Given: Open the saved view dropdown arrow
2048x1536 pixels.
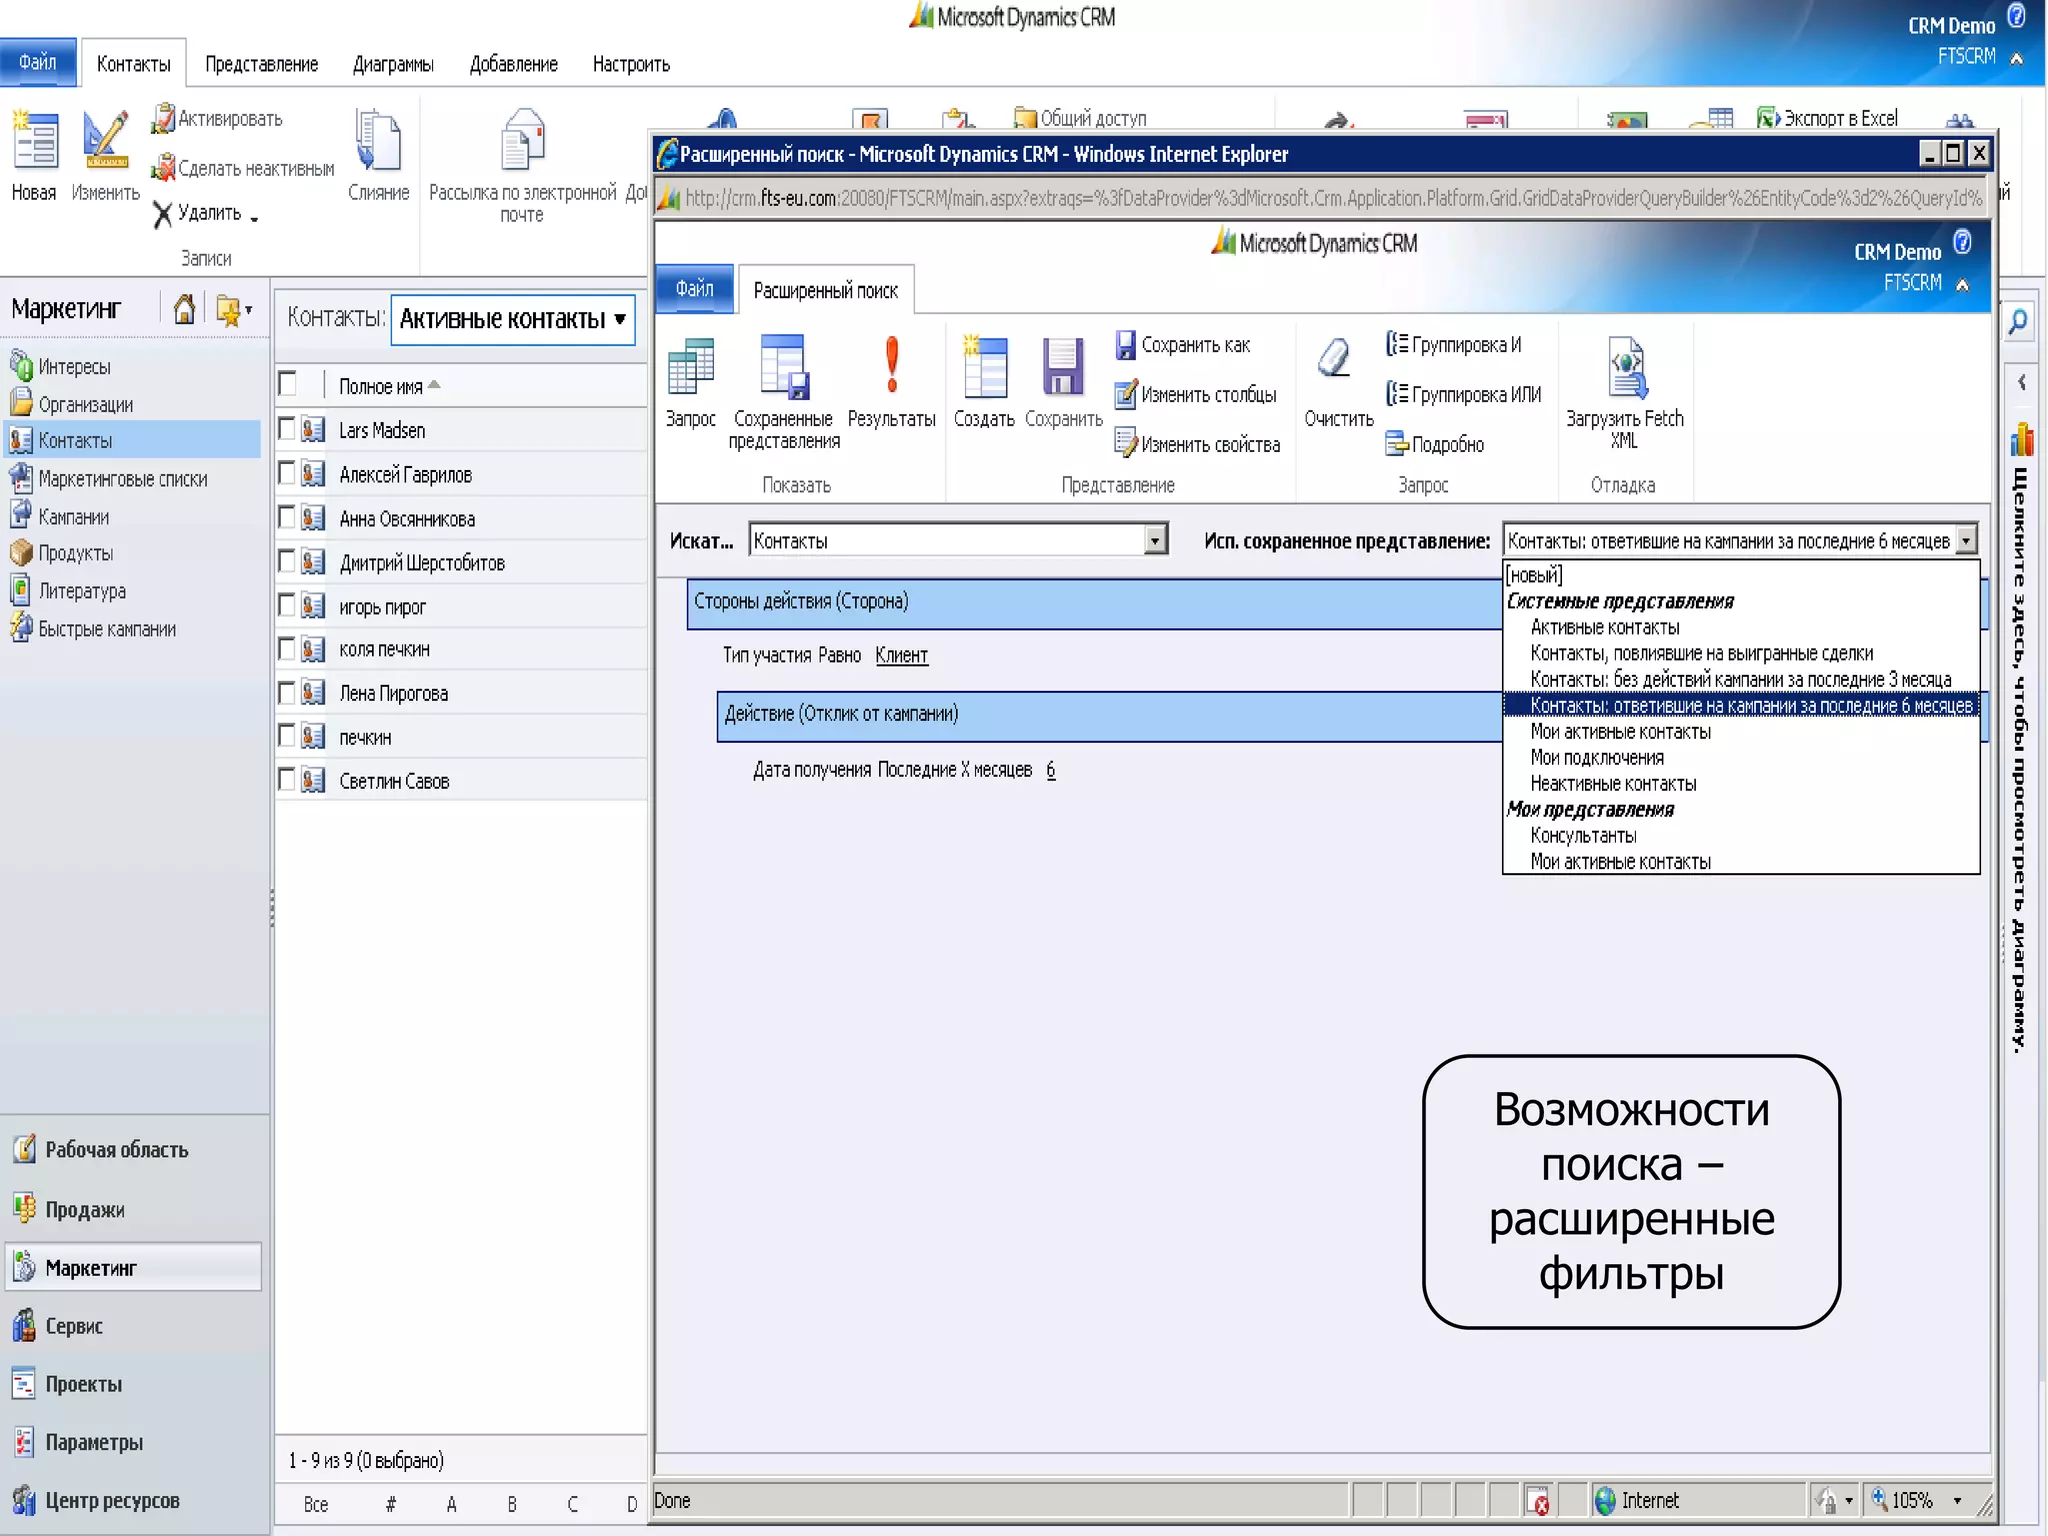Looking at the screenshot, I should point(1965,541).
